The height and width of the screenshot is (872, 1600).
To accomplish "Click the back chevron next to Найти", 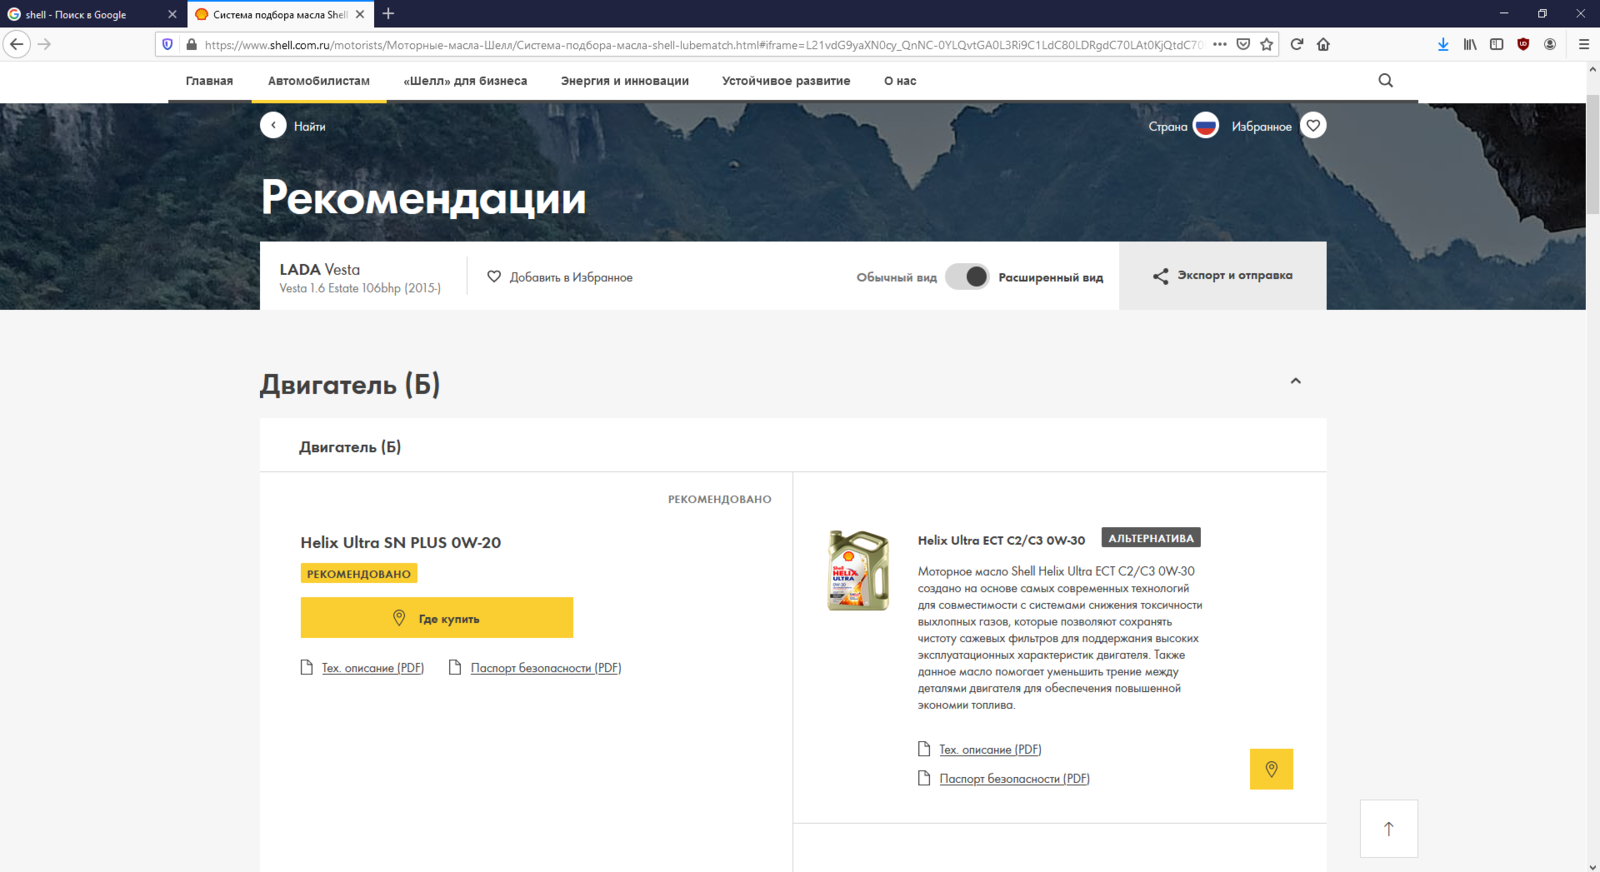I will [x=273, y=125].
